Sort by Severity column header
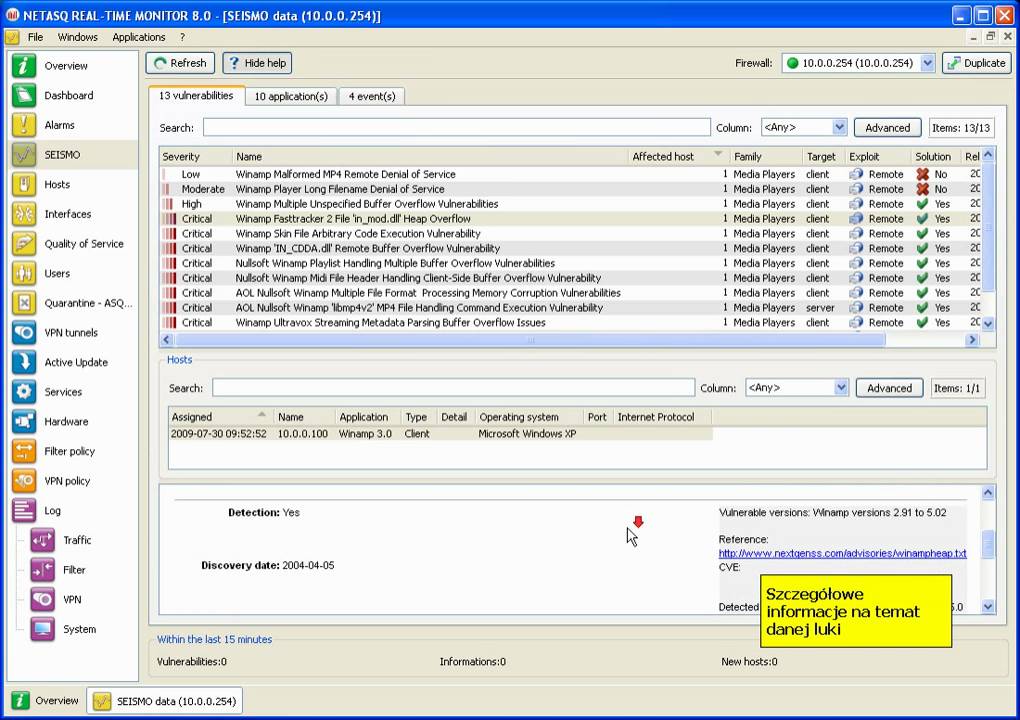Image resolution: width=1020 pixels, height=720 pixels. coord(195,157)
